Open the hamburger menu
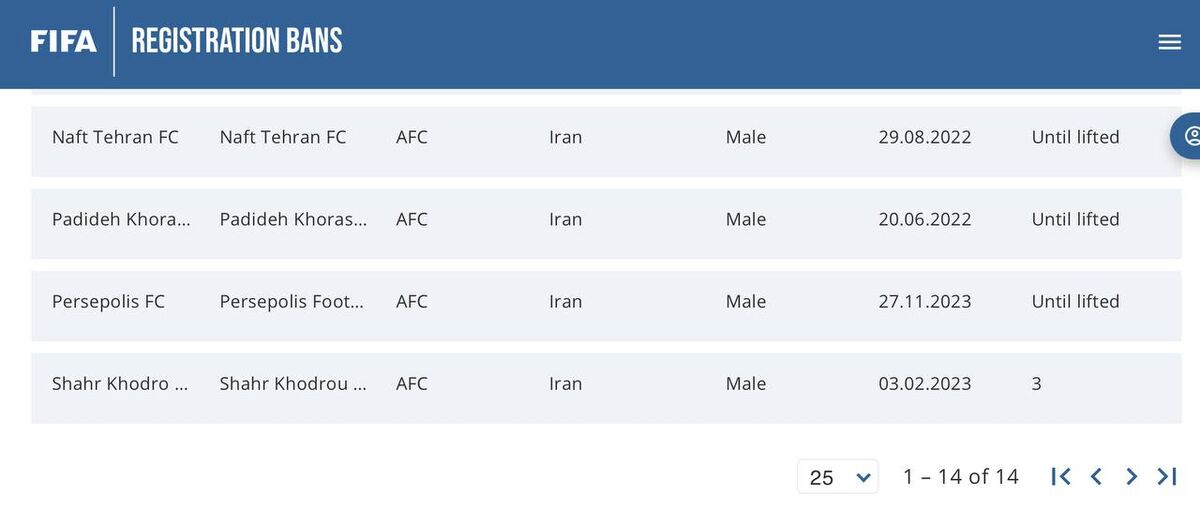The image size is (1200, 511). tap(1169, 42)
